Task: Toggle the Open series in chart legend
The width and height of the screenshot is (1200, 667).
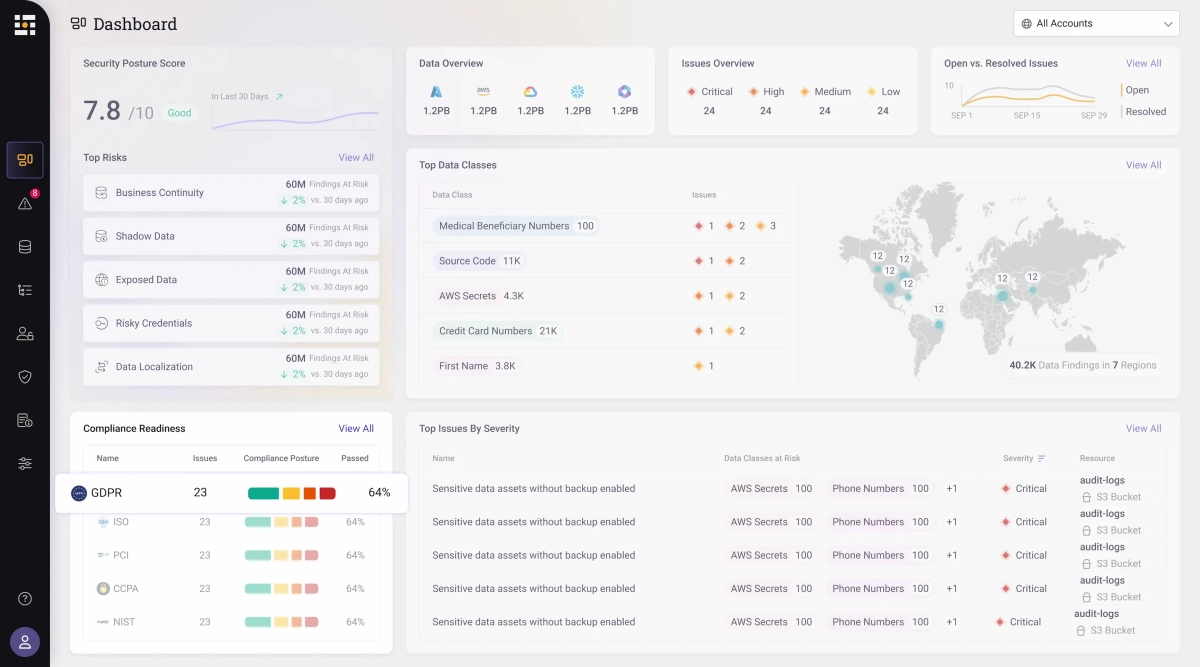Action: click(x=1137, y=90)
